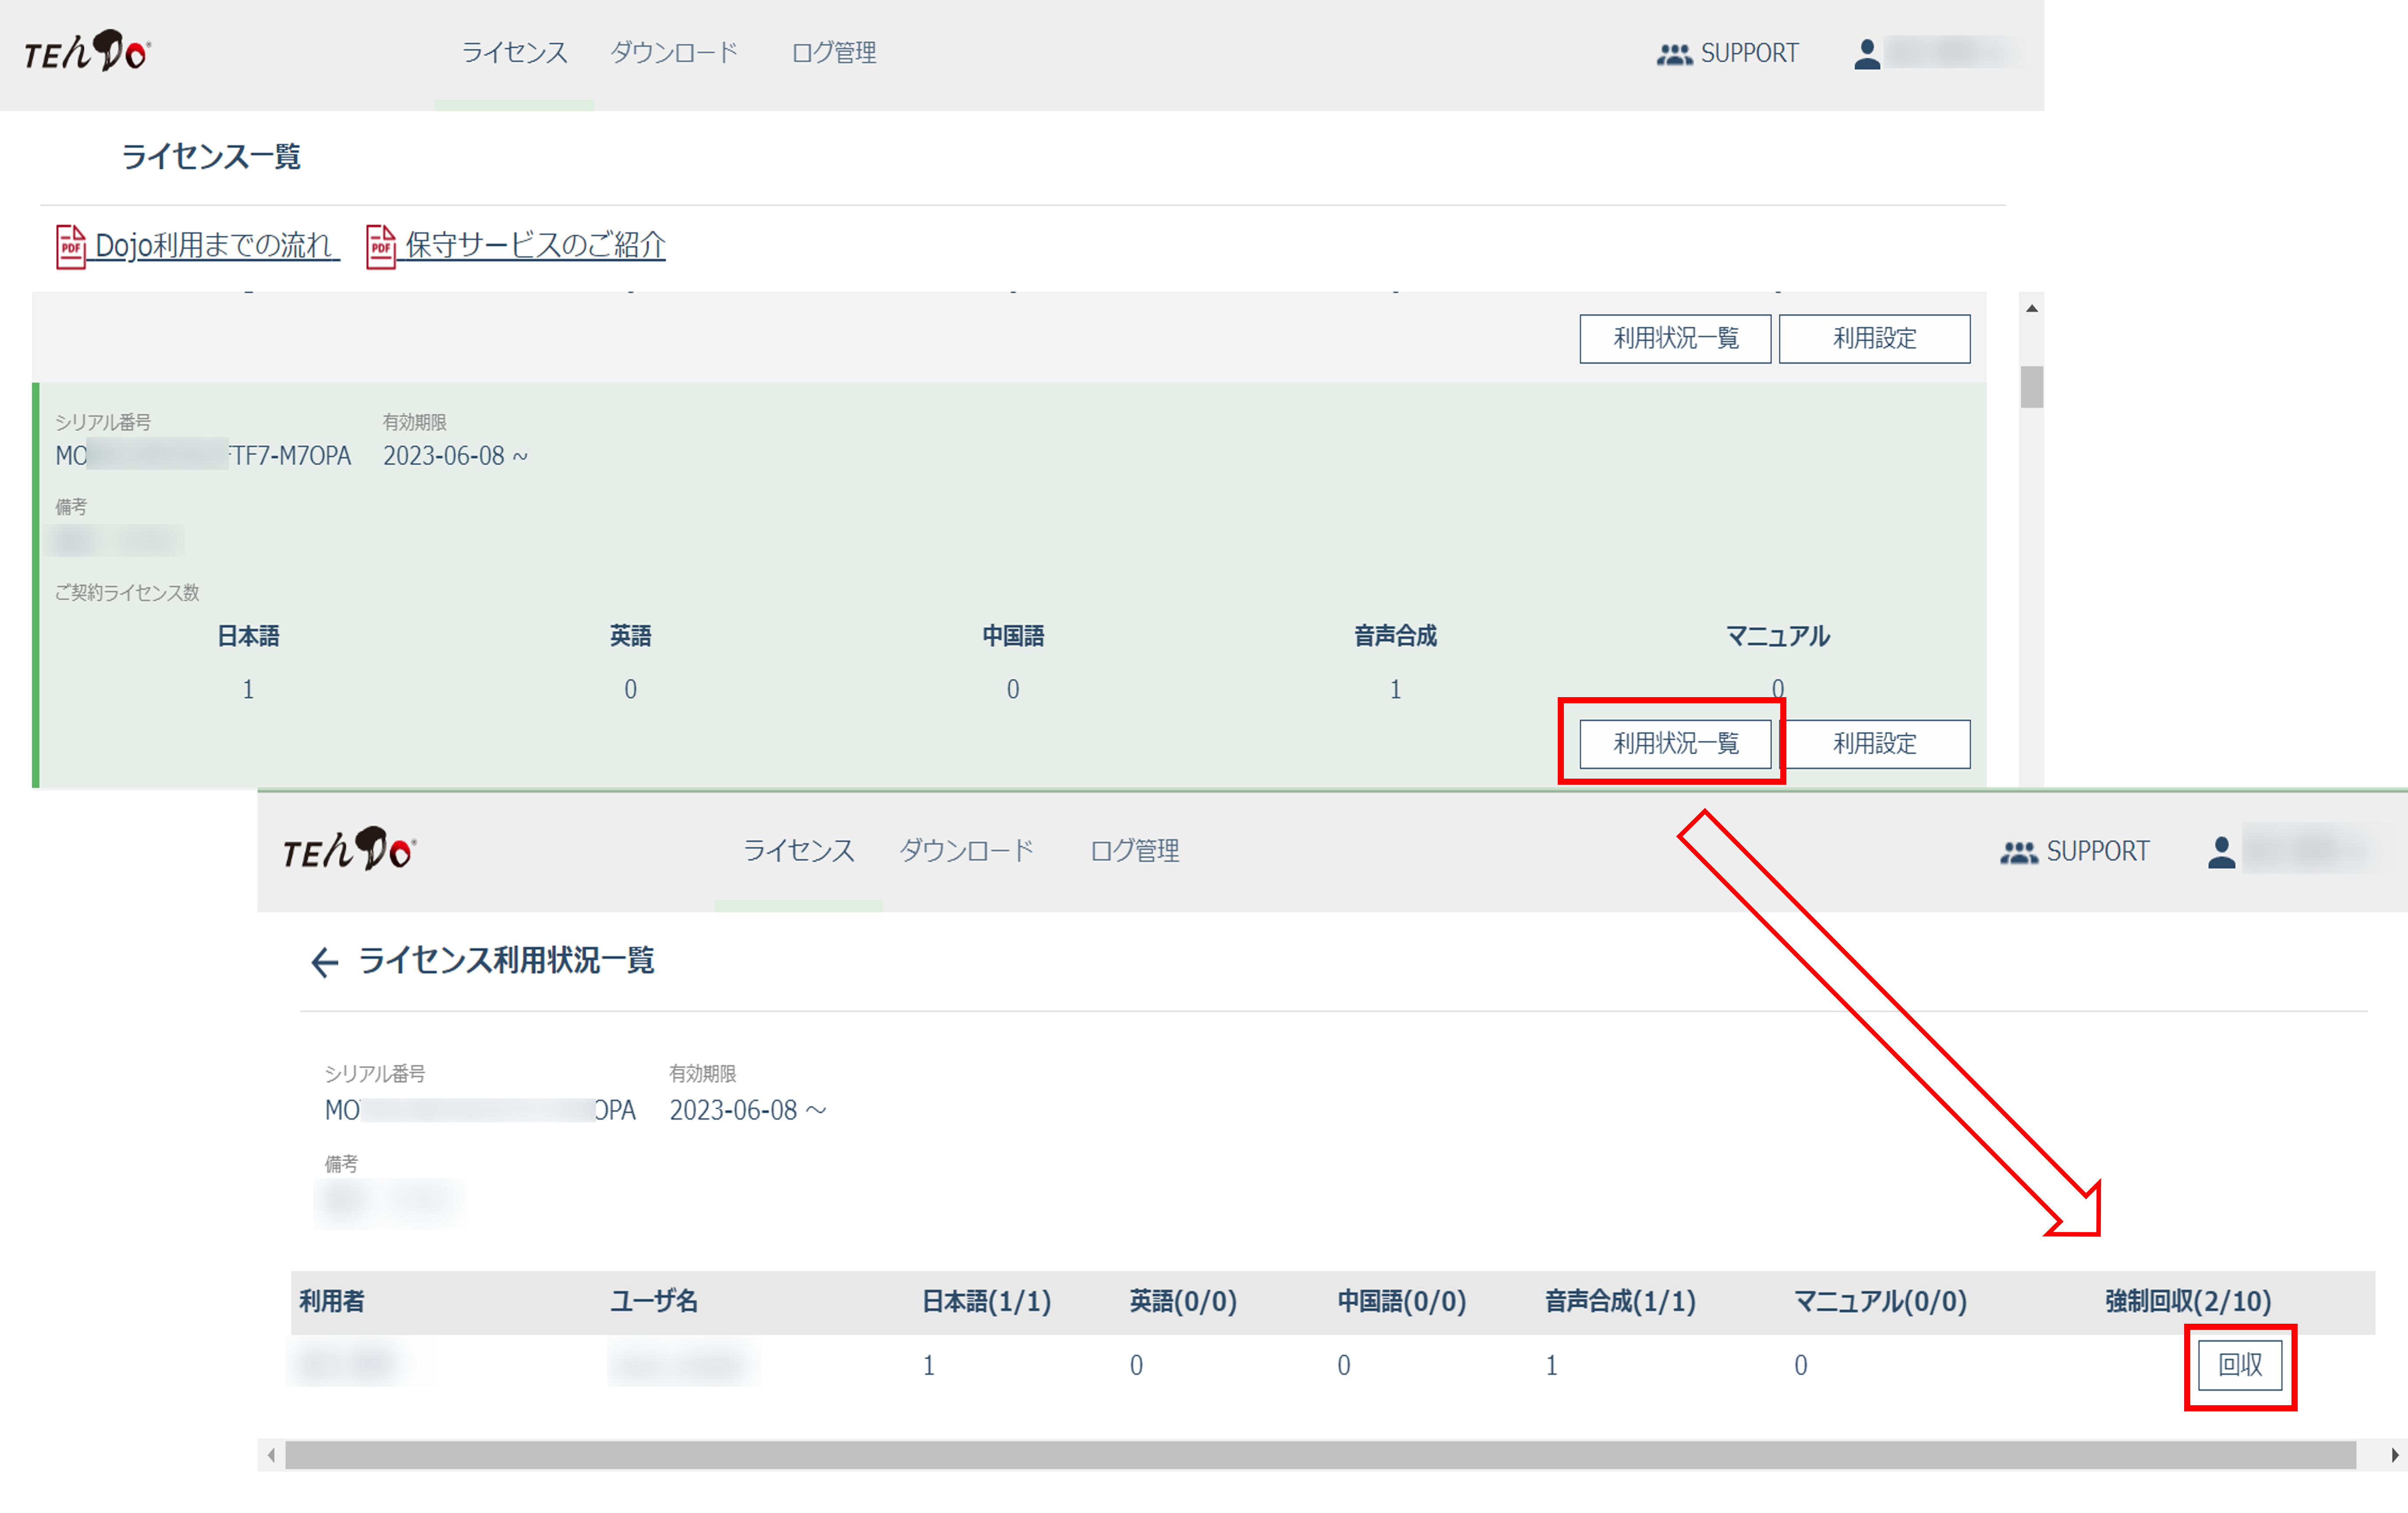Open the SUPPORT link in the lower window

[2097, 851]
